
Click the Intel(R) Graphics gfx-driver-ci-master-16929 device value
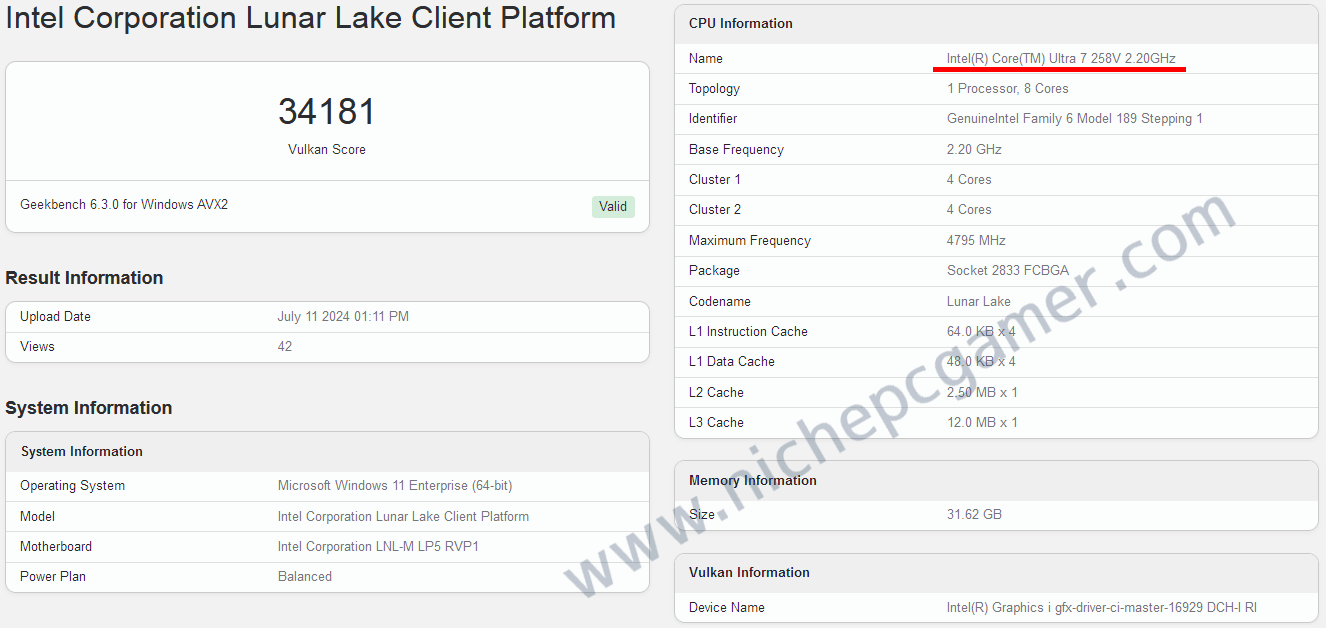tap(1102, 608)
